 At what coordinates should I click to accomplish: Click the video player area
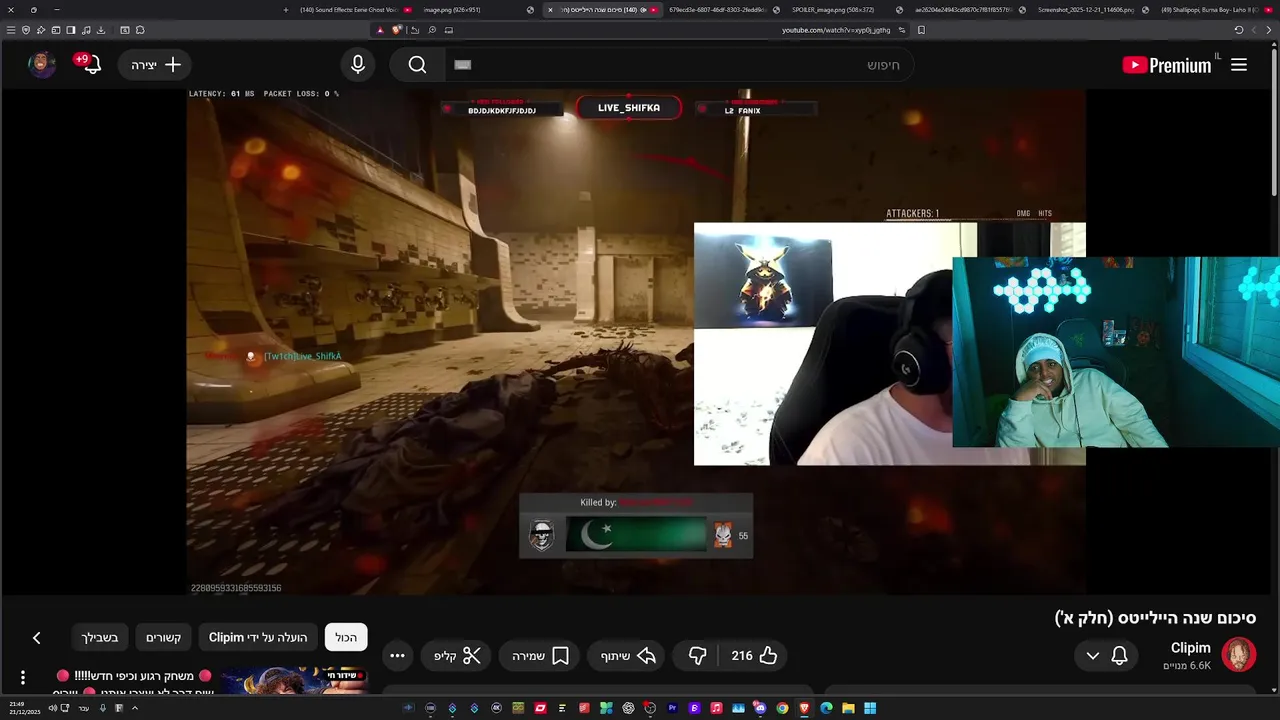[636, 342]
